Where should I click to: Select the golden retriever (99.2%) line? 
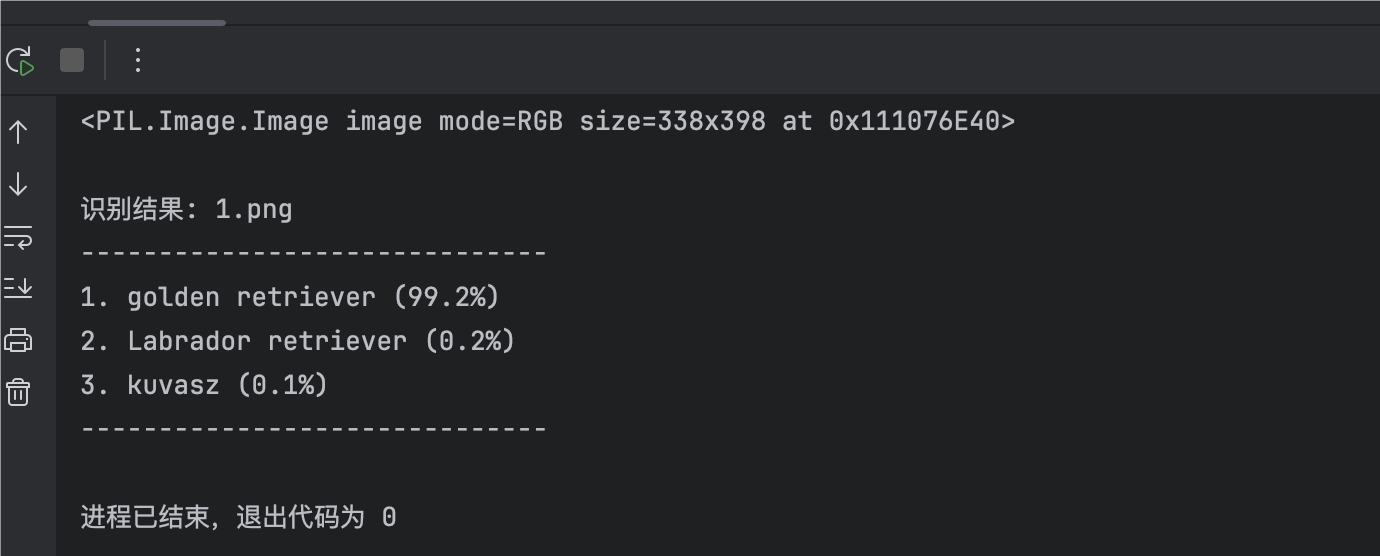(289, 297)
